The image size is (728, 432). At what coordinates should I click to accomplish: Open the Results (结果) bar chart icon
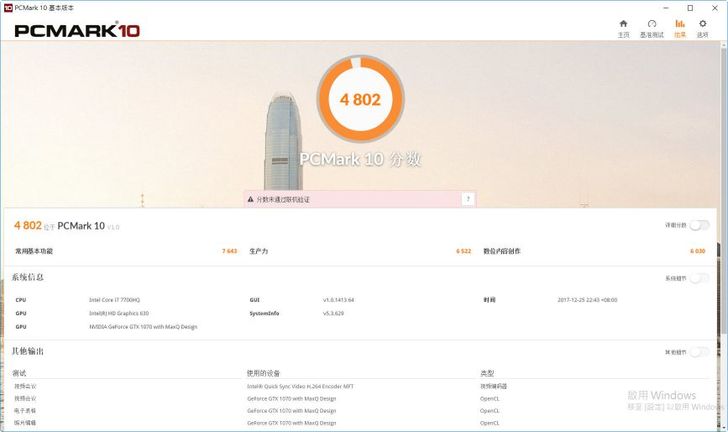point(680,24)
